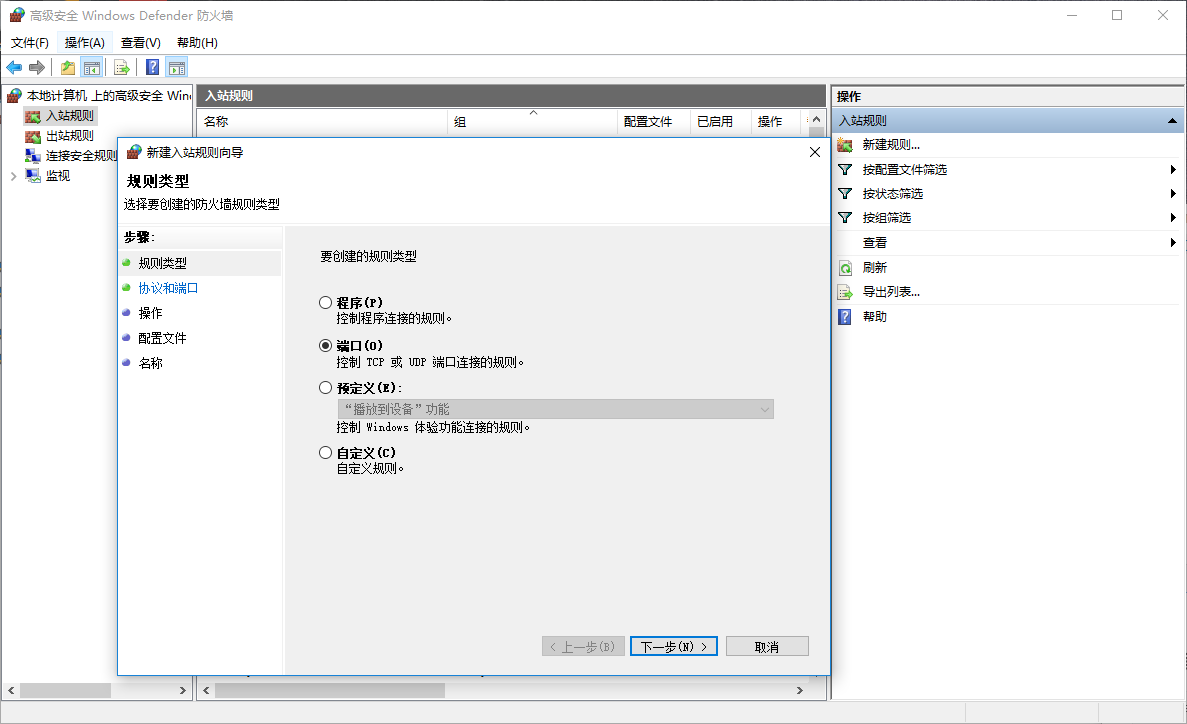Select the 端口(O) radio button

326,345
